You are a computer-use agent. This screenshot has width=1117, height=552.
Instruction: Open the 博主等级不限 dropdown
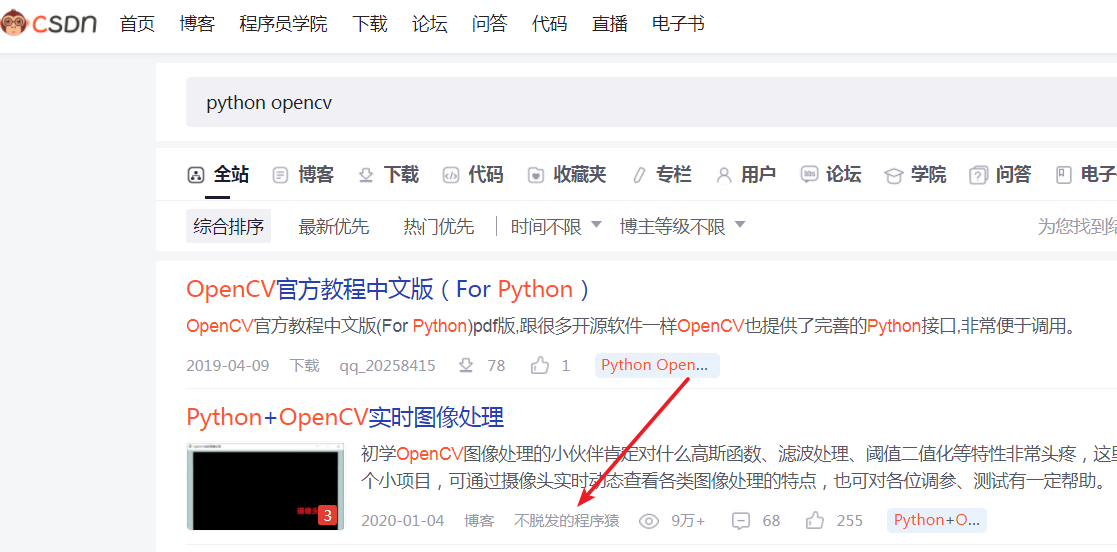682,226
